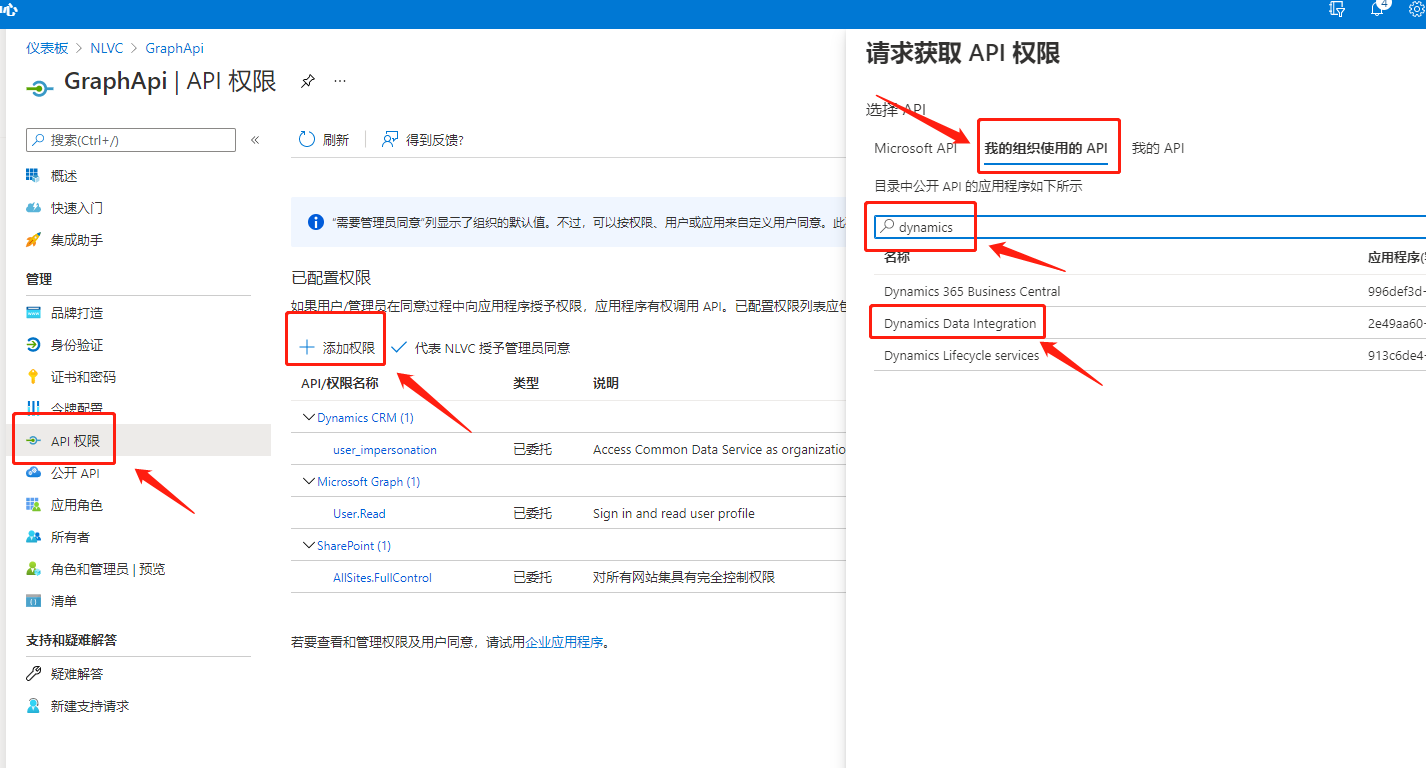Click the plus icon of 添加权限
The width and height of the screenshot is (1426, 768).
pos(306,348)
